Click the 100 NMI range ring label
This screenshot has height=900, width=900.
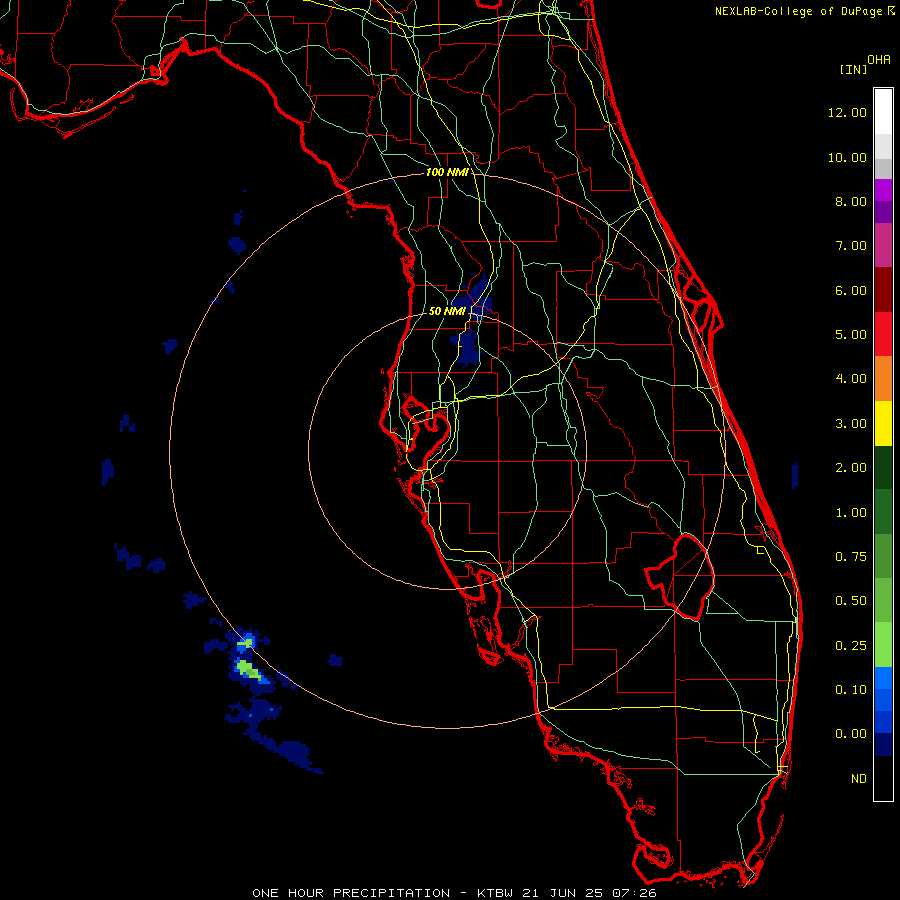447,172
